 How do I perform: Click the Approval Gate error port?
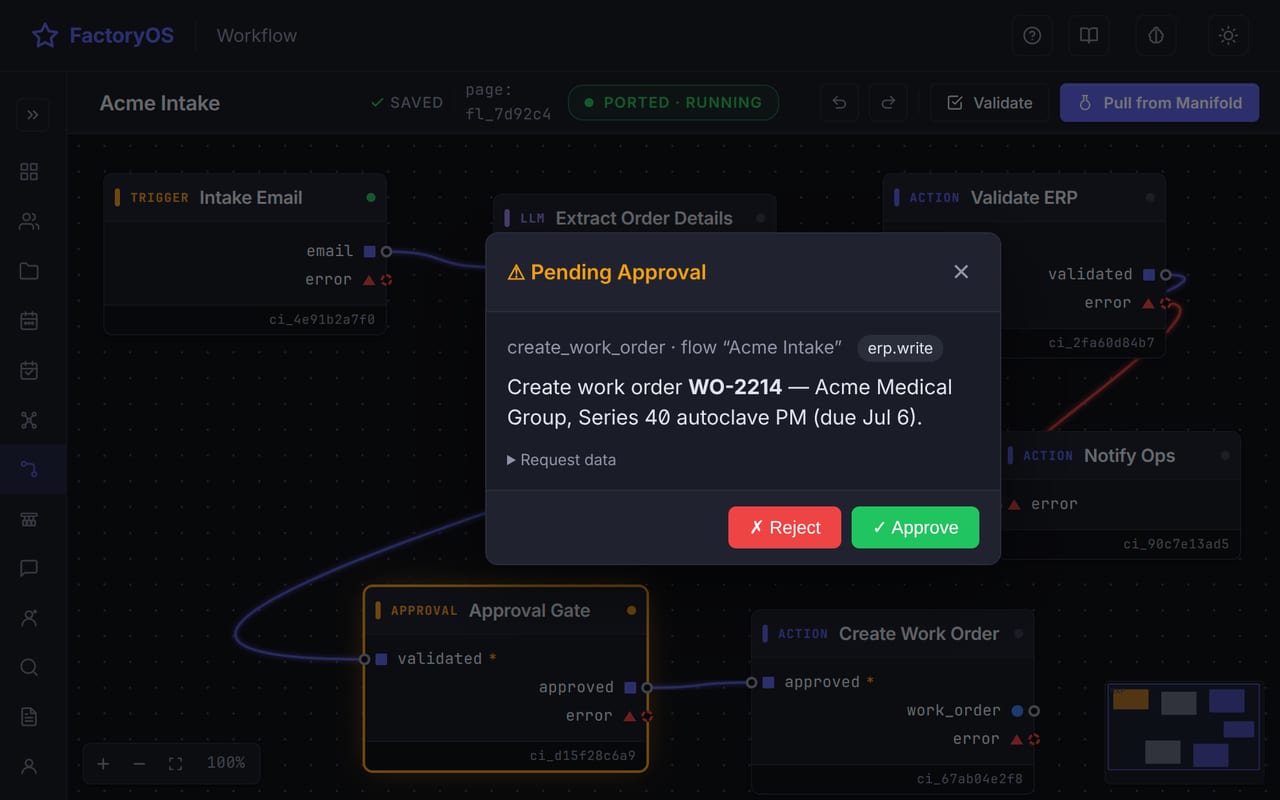(x=647, y=716)
